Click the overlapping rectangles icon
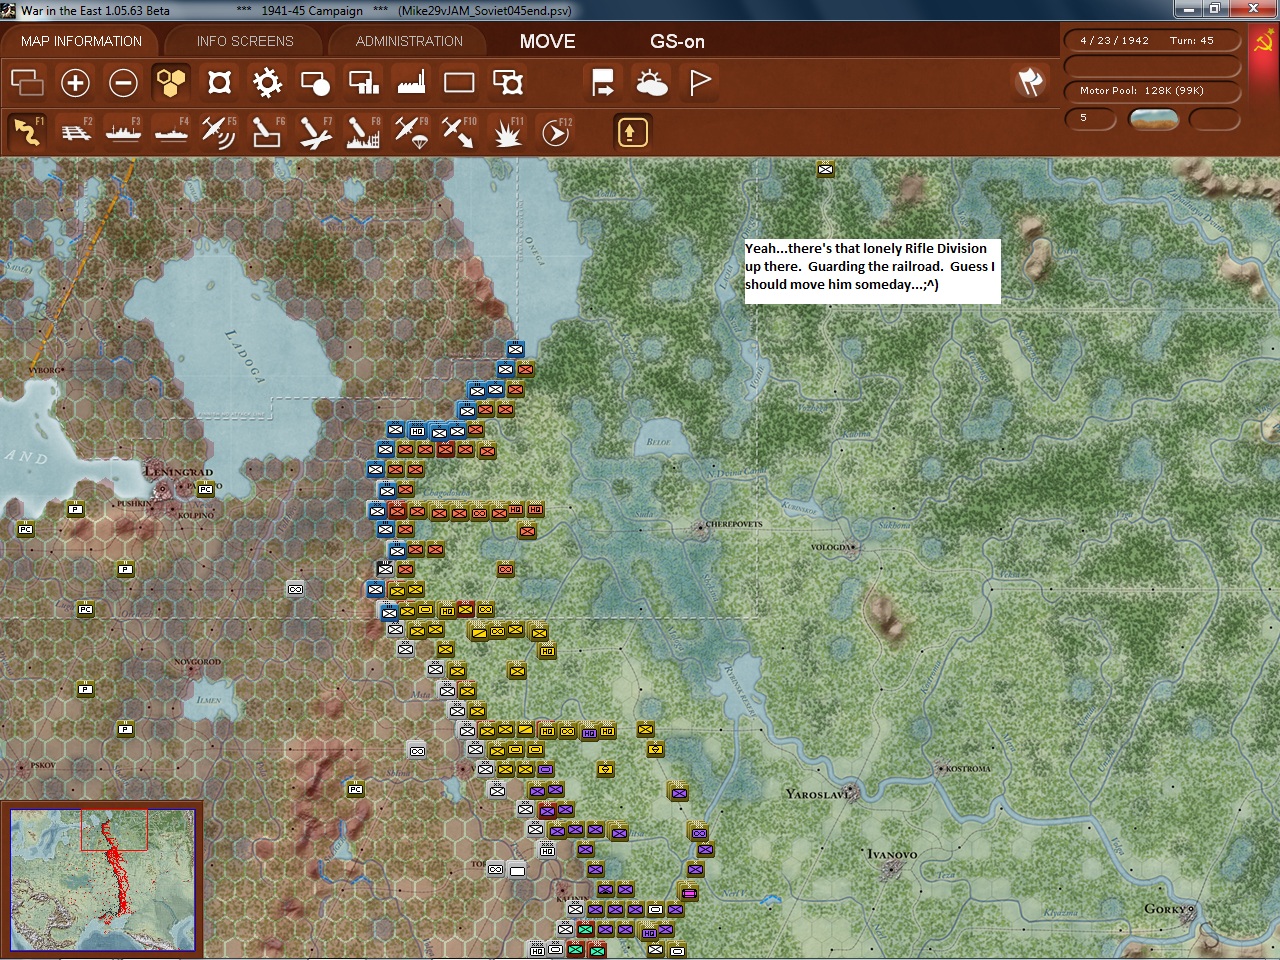Image resolution: width=1280 pixels, height=960 pixels. (27, 82)
